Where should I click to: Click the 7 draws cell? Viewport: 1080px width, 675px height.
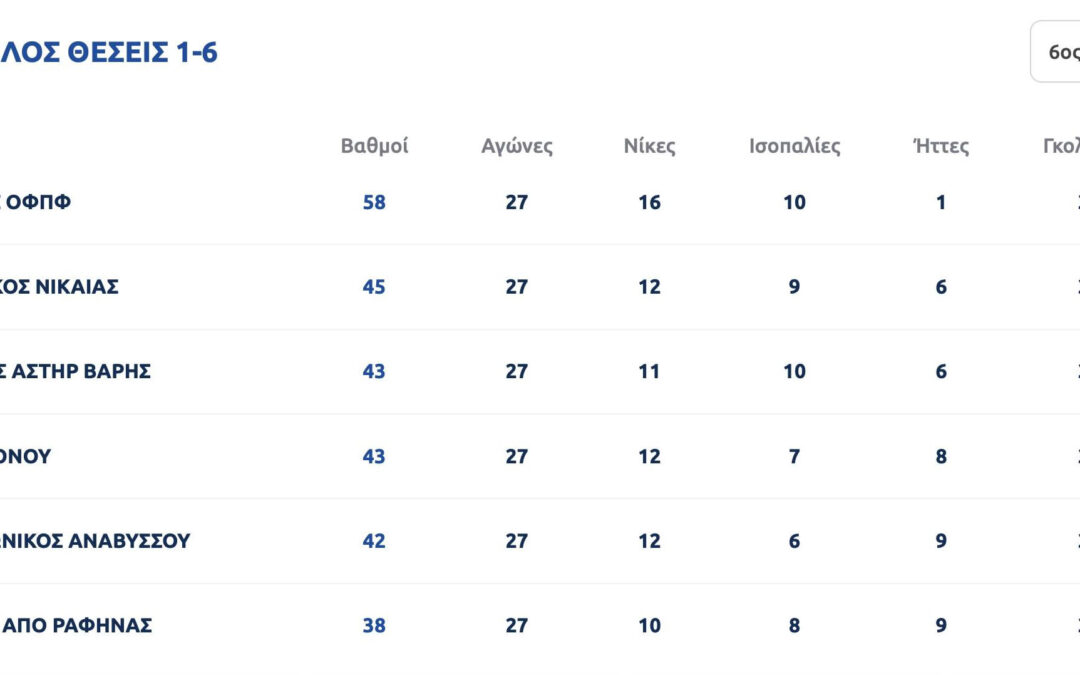click(794, 456)
